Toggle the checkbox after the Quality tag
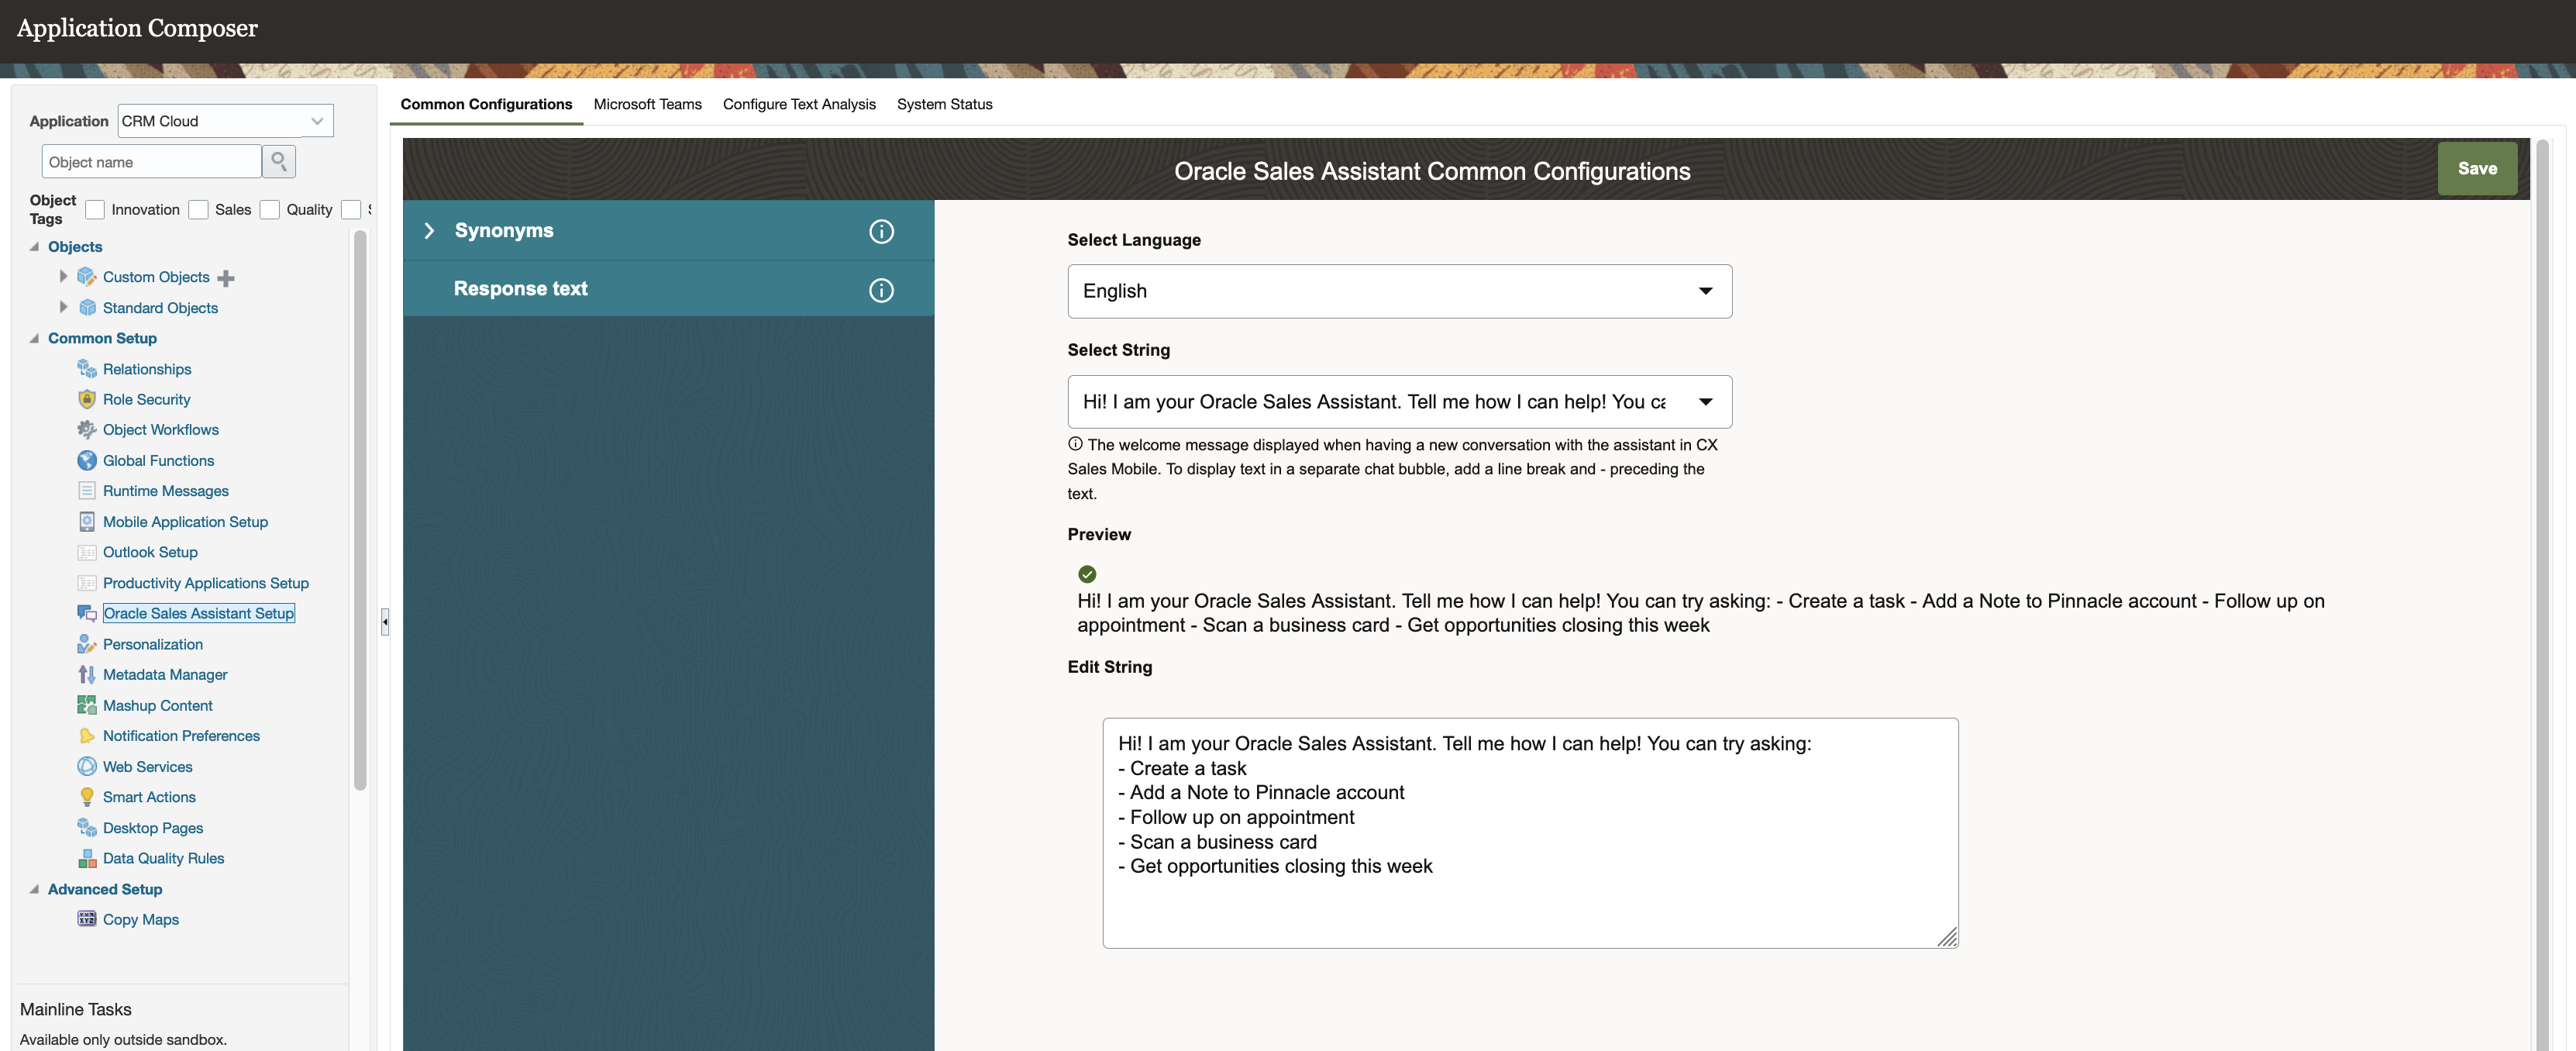This screenshot has width=2576, height=1051. pos(351,209)
